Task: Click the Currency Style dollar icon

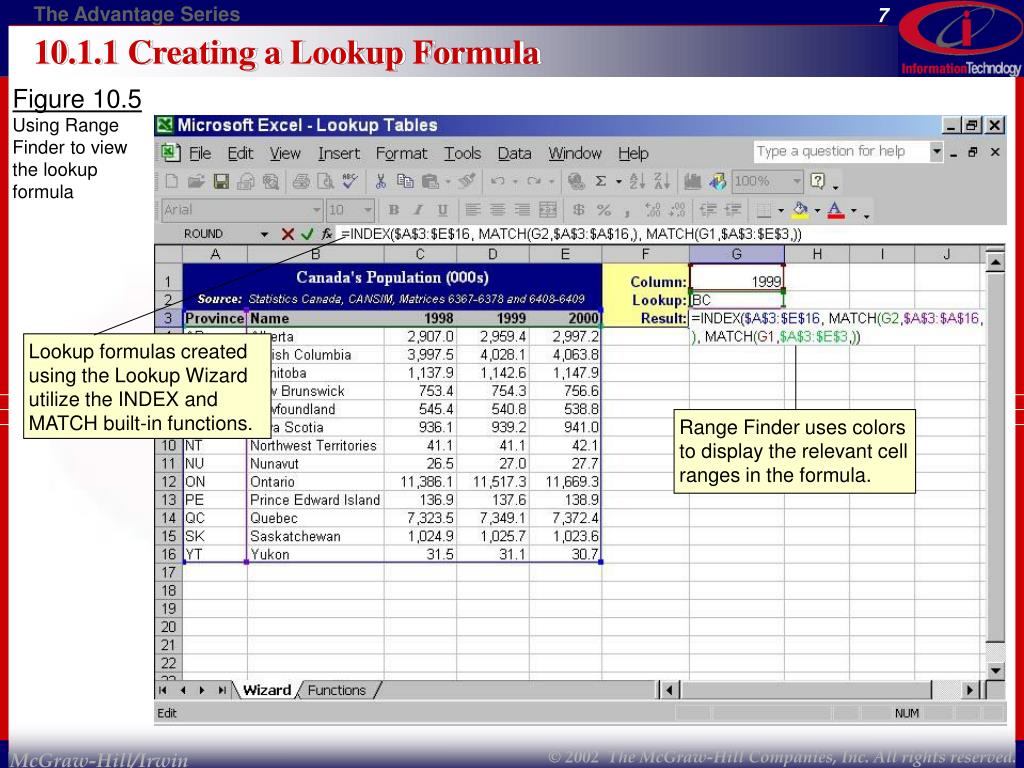Action: [579, 210]
